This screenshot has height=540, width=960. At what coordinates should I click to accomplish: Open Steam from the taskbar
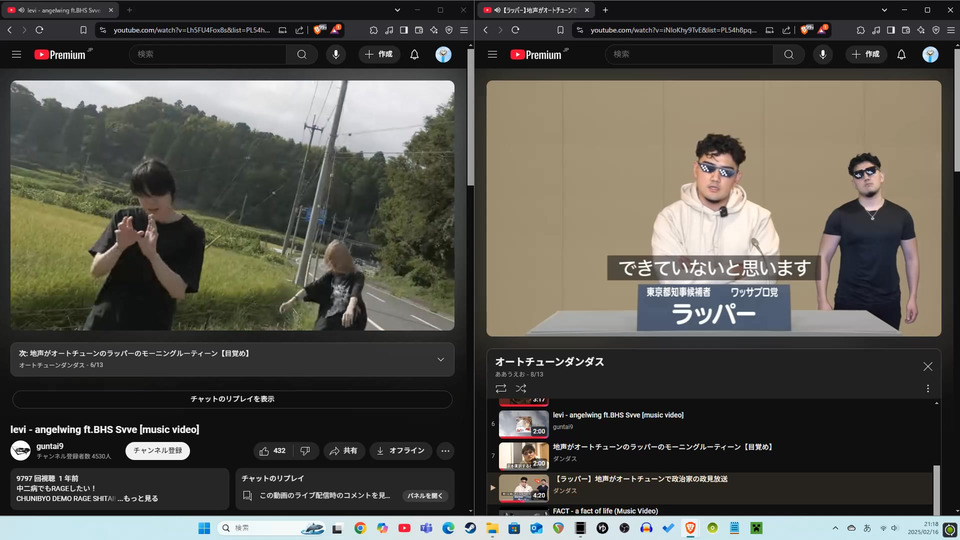pos(470,528)
